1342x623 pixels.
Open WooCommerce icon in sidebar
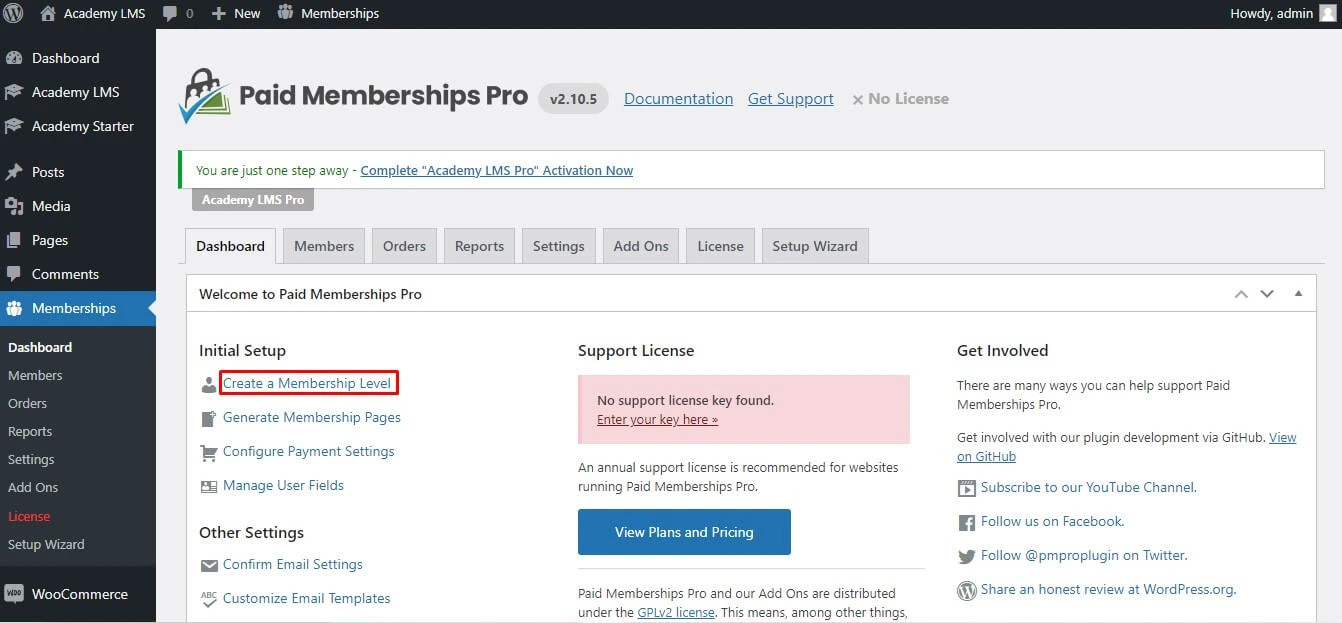pyautogui.click(x=14, y=594)
